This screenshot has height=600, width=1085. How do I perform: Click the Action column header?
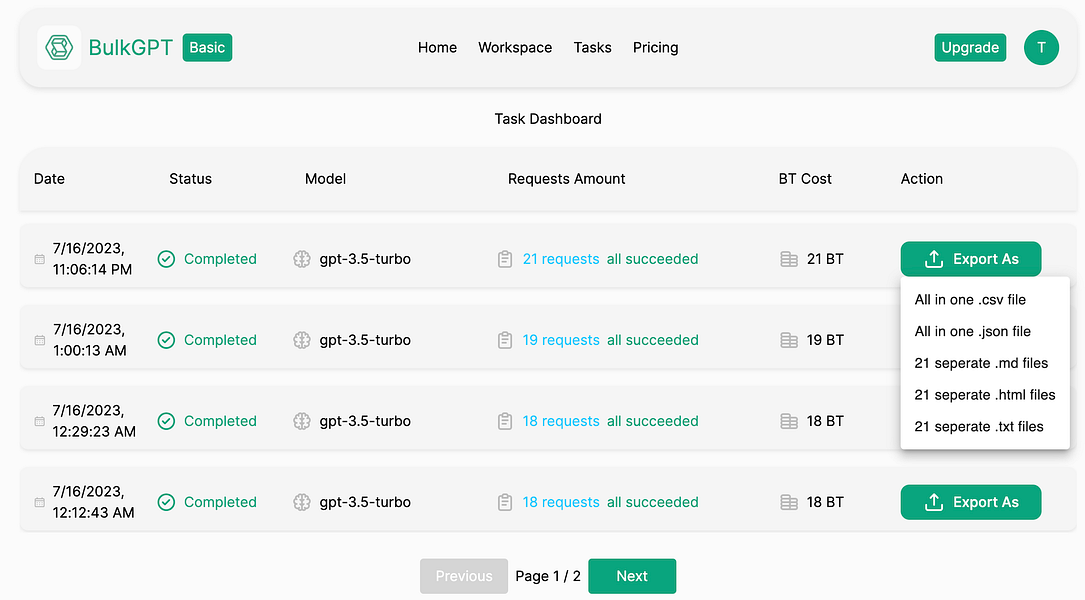[922, 179]
